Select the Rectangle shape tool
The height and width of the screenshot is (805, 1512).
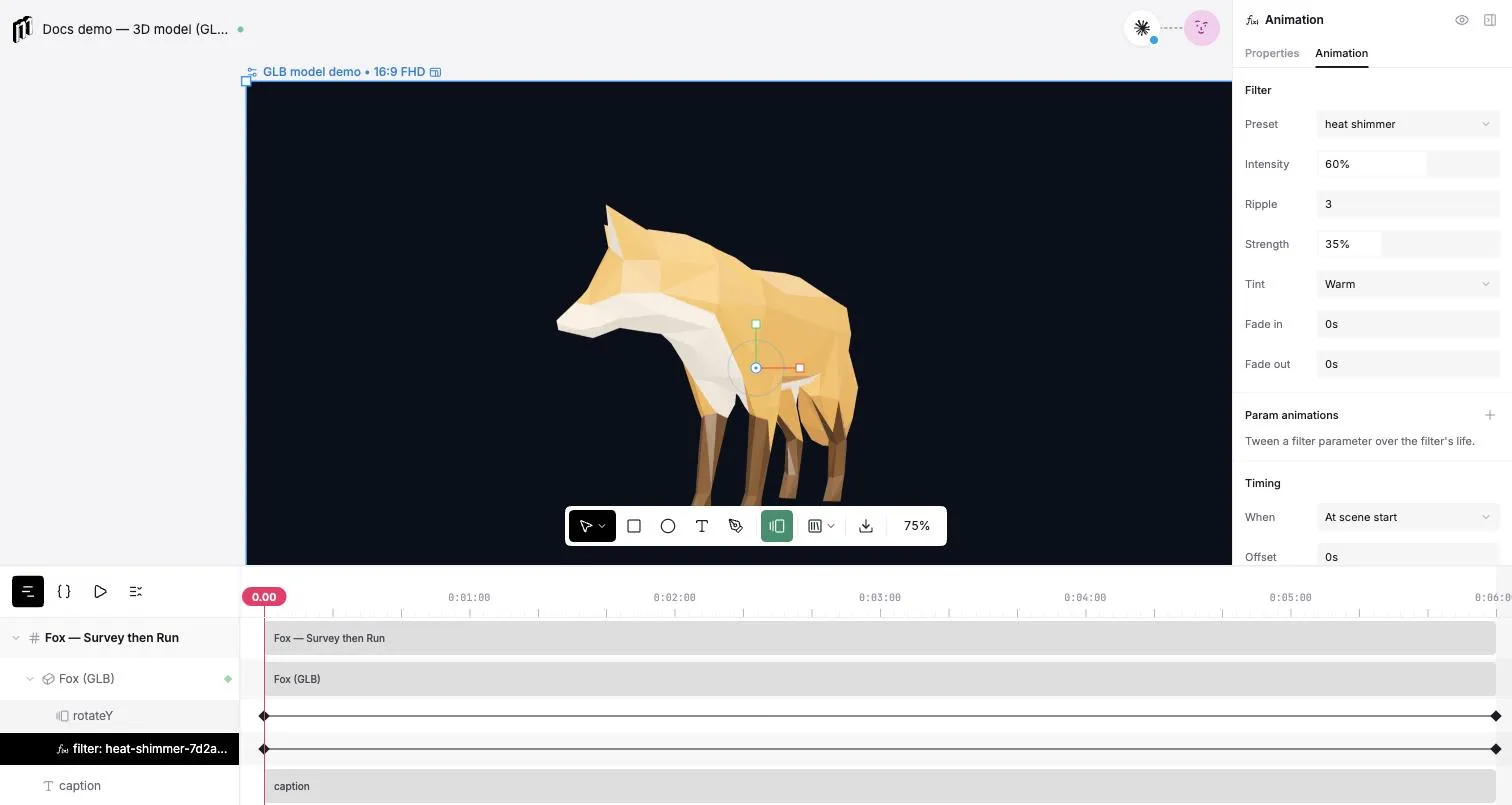pyautogui.click(x=634, y=526)
